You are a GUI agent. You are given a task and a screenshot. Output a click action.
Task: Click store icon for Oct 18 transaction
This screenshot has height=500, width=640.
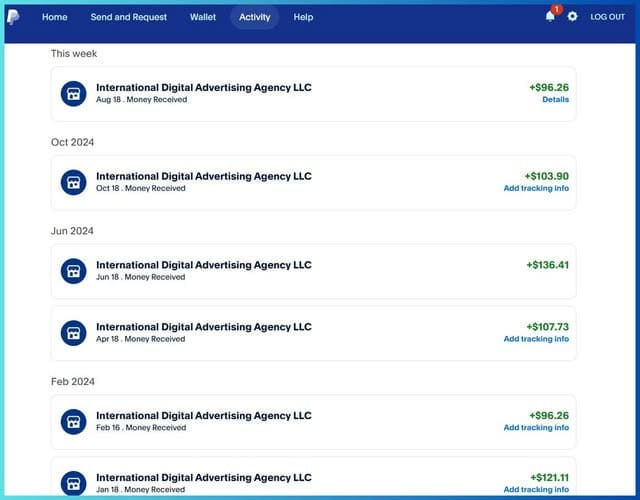tap(73, 182)
